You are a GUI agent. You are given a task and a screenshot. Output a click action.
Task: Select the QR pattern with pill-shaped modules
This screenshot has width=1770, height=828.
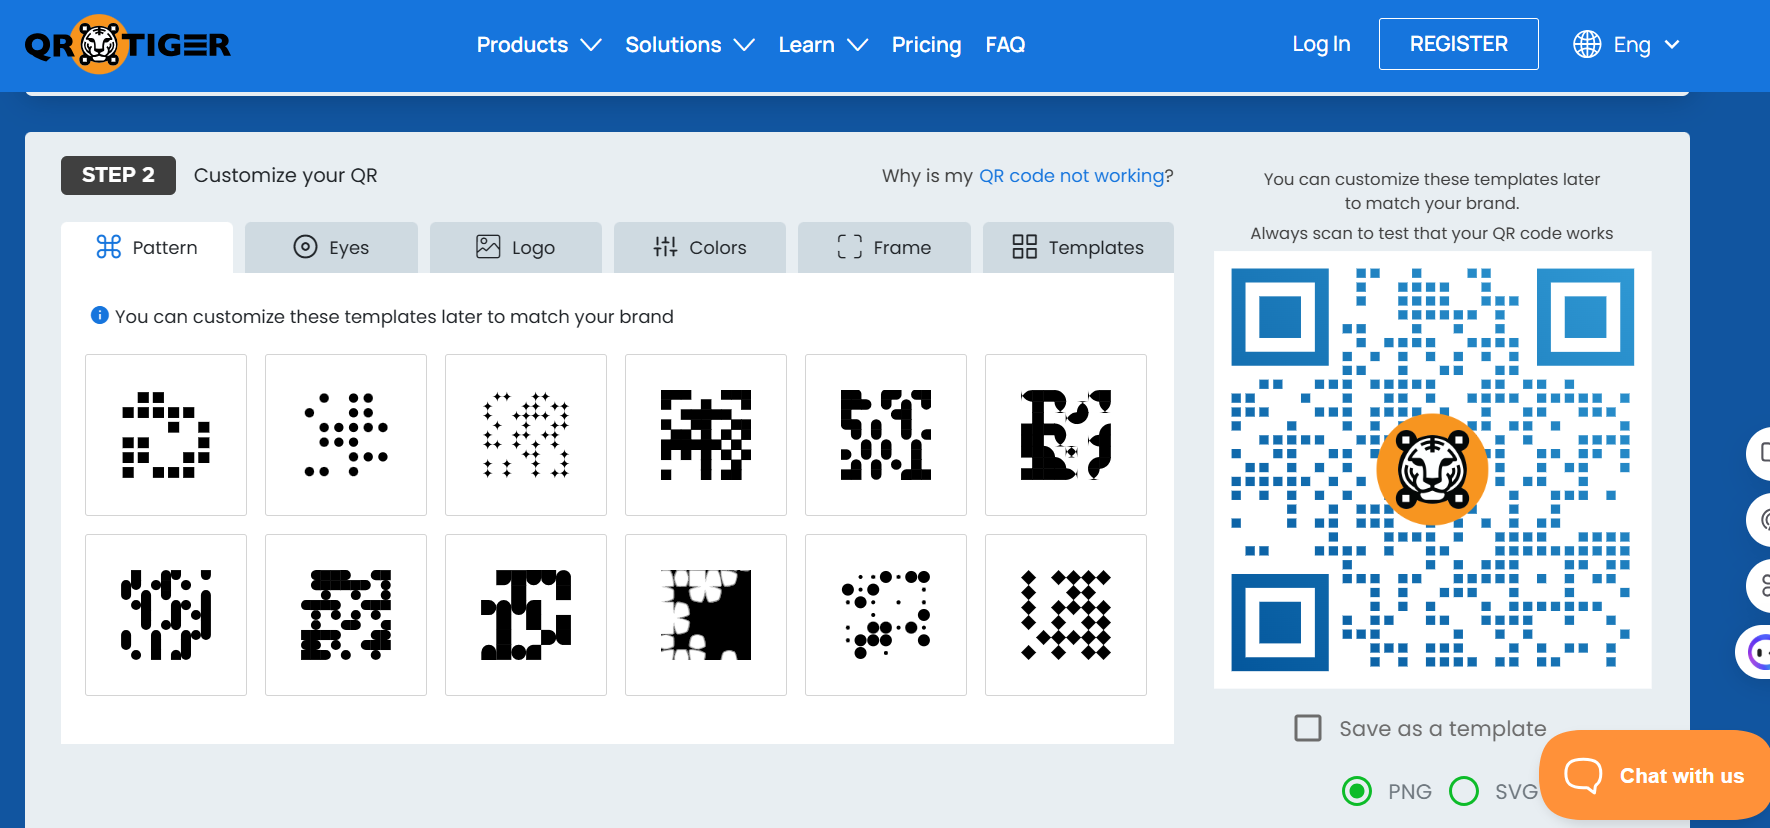click(886, 435)
